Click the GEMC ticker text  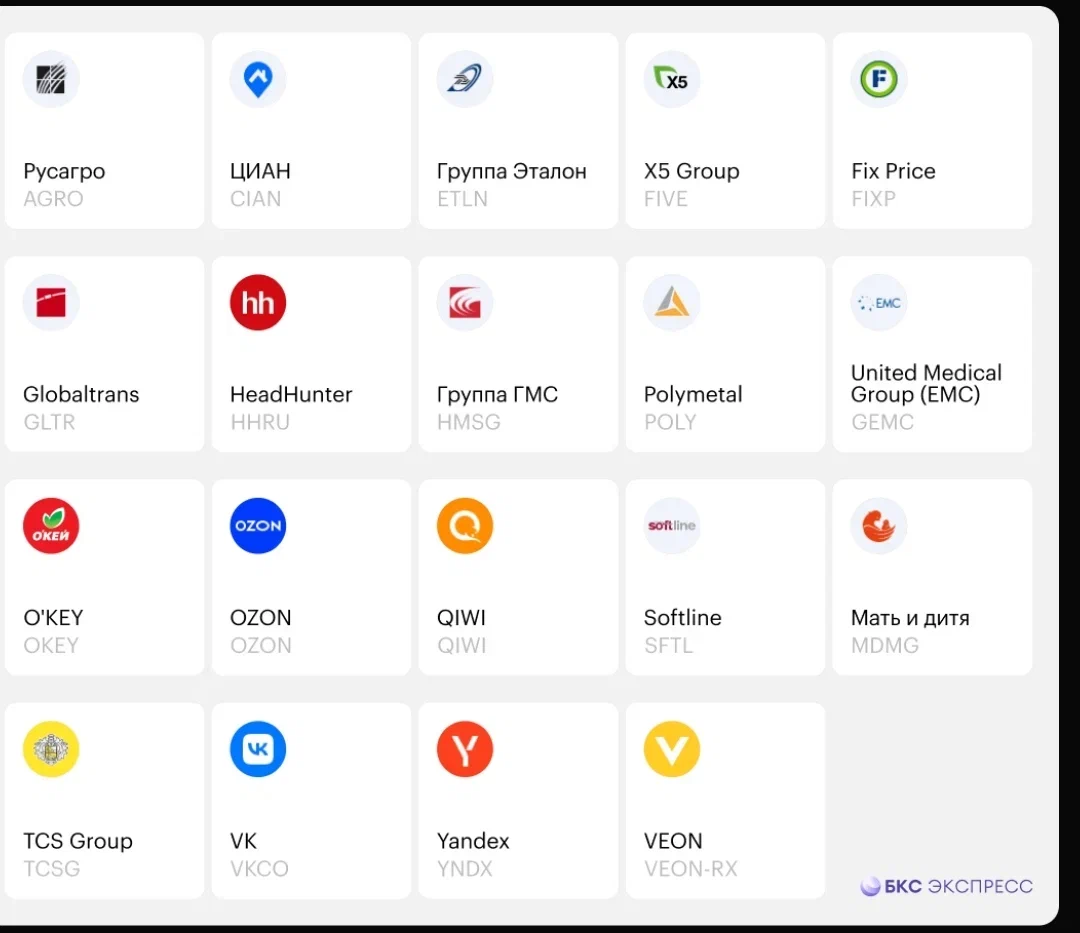[x=882, y=422]
